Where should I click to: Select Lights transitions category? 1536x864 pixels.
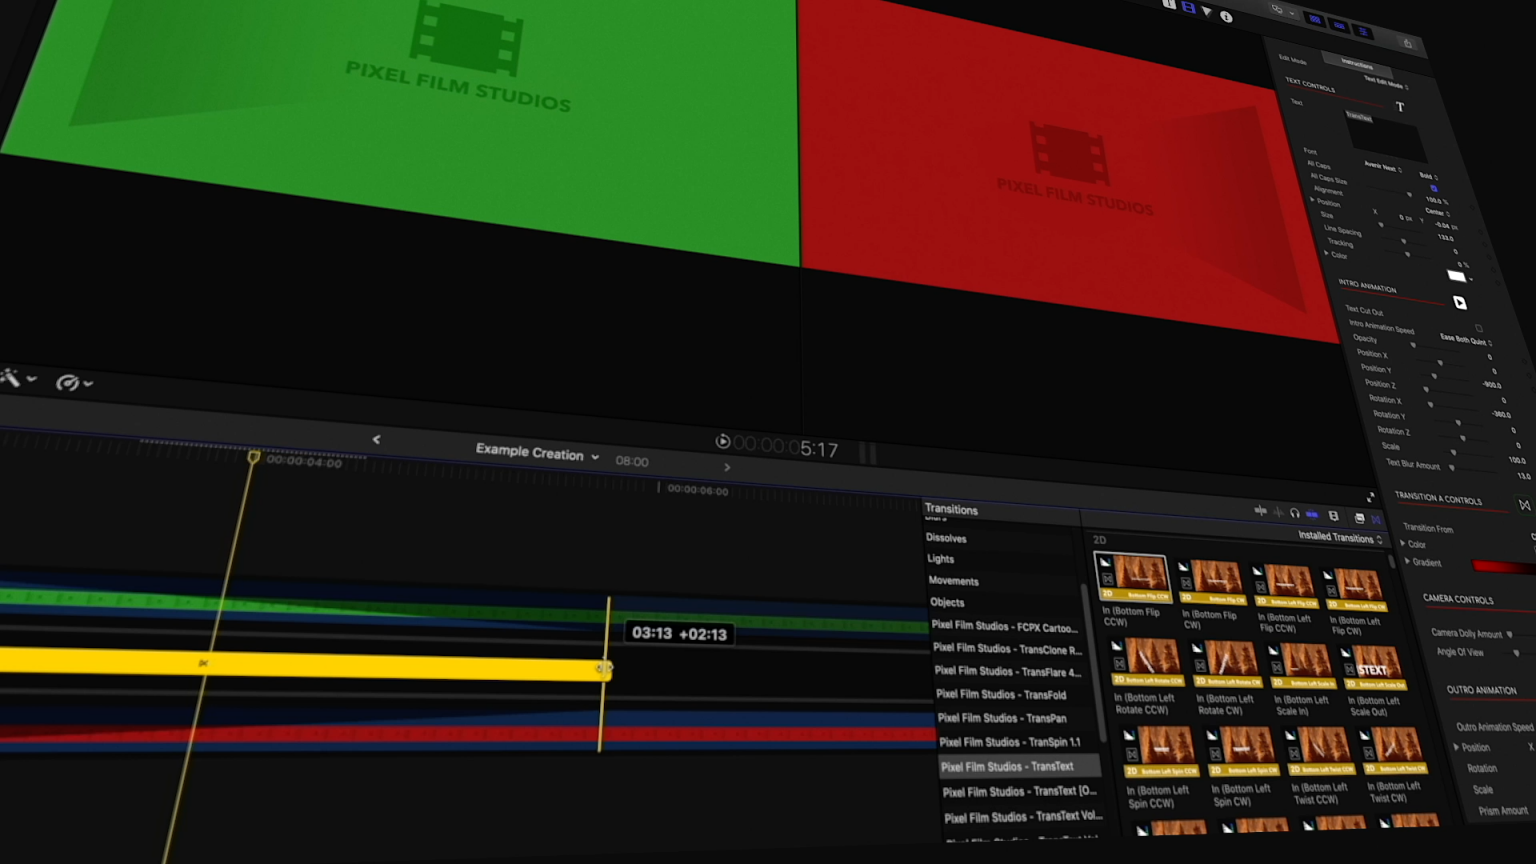pos(940,559)
